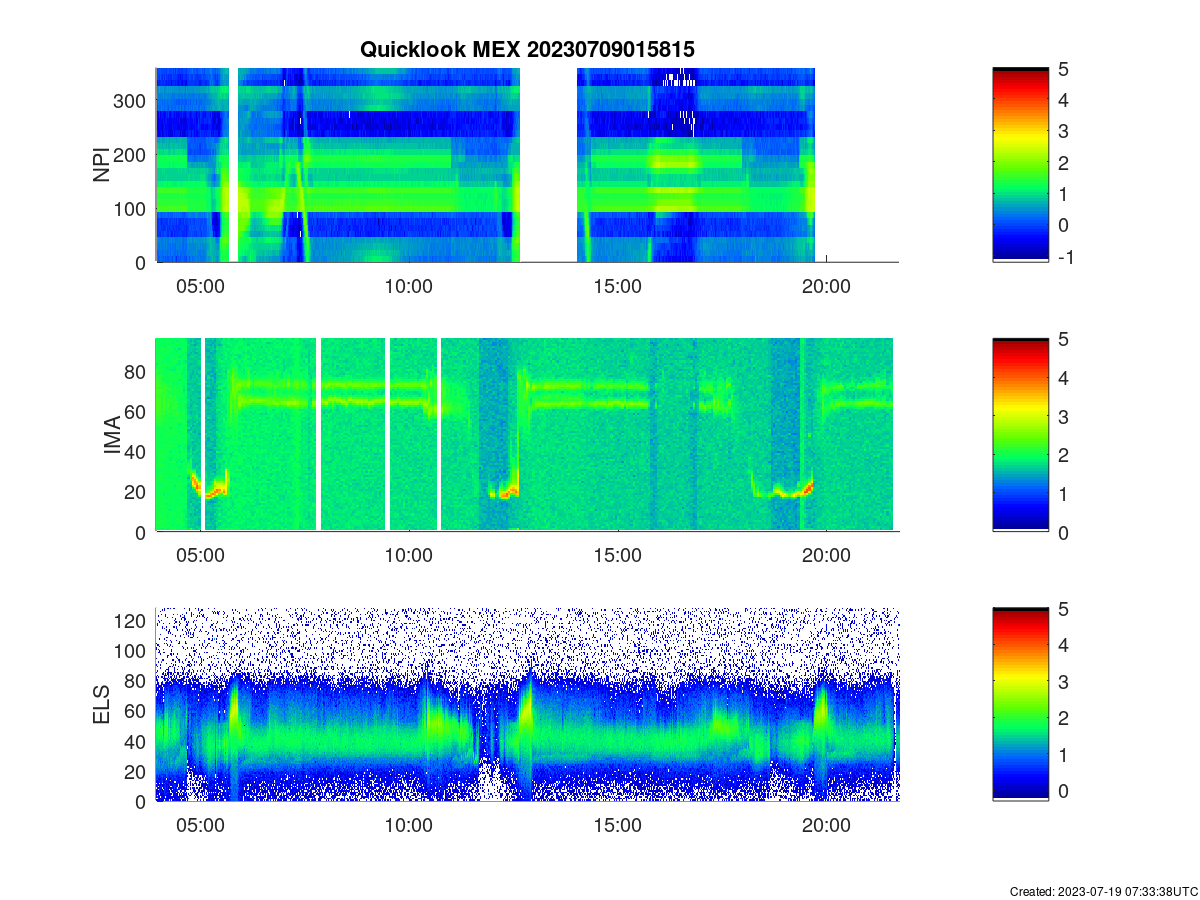Viewport: 1200px width, 900px height.
Task: Click the NPI spectrogram plot area
Action: tap(527, 165)
